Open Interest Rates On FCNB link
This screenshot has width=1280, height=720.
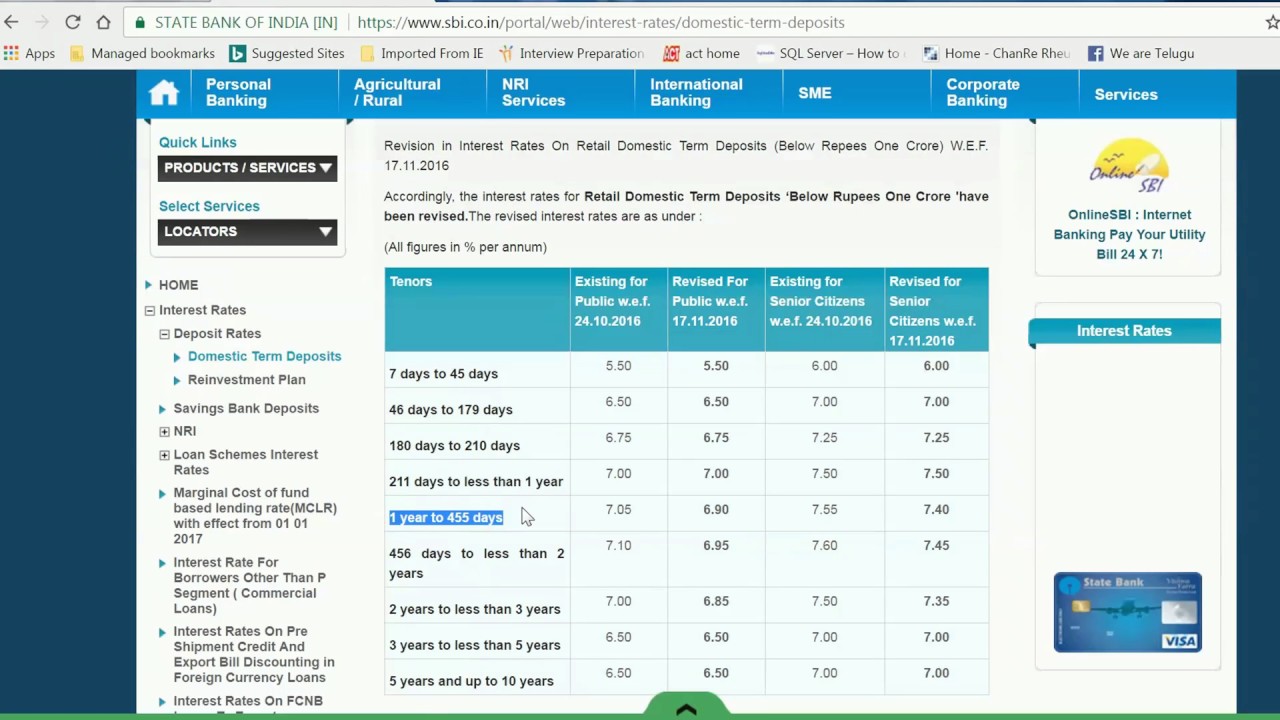point(248,701)
